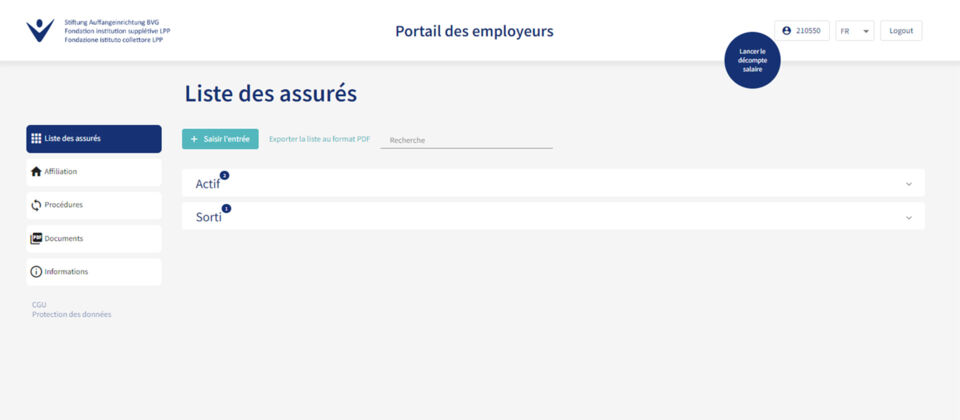Click the count badge next to Sorti
This screenshot has height=420, width=960.
coord(226,208)
